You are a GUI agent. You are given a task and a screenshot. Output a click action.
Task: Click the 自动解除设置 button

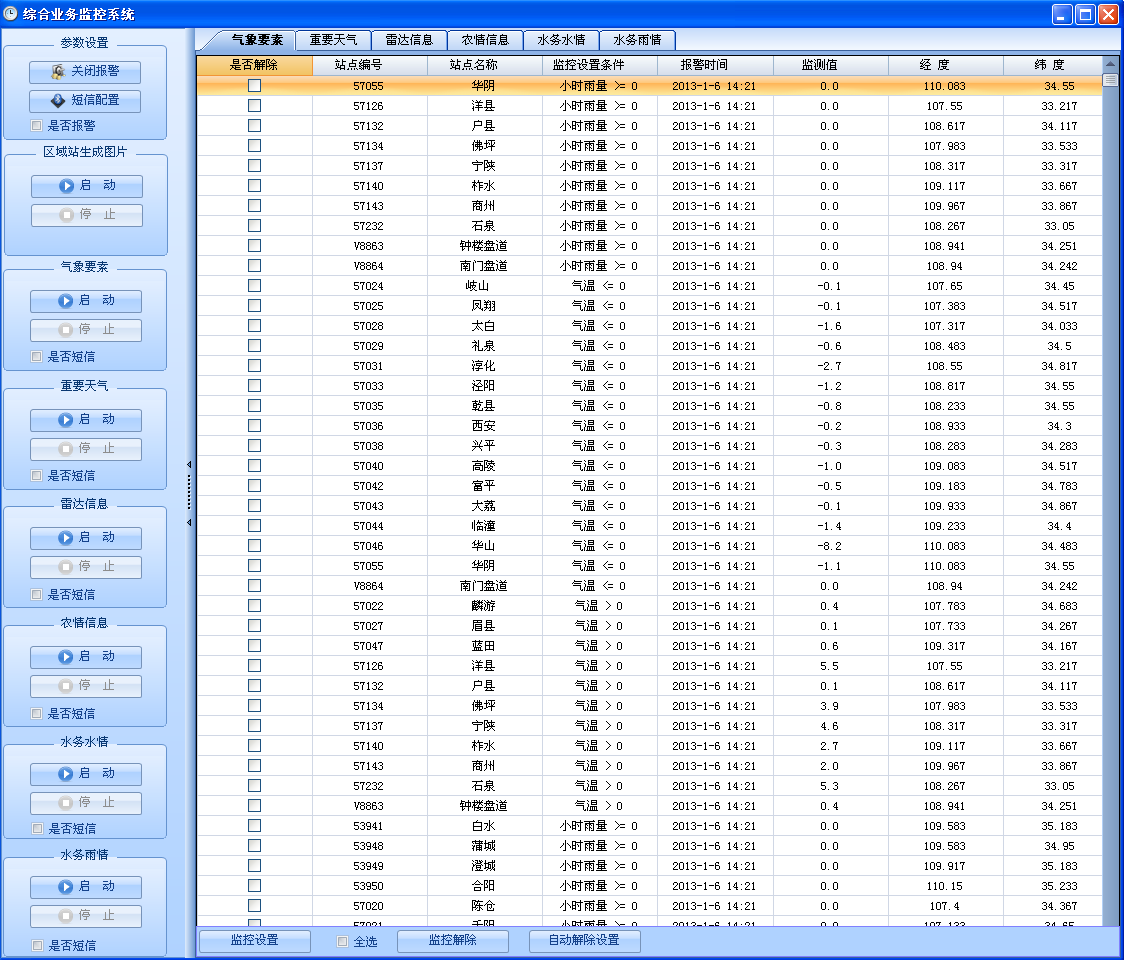[585, 941]
